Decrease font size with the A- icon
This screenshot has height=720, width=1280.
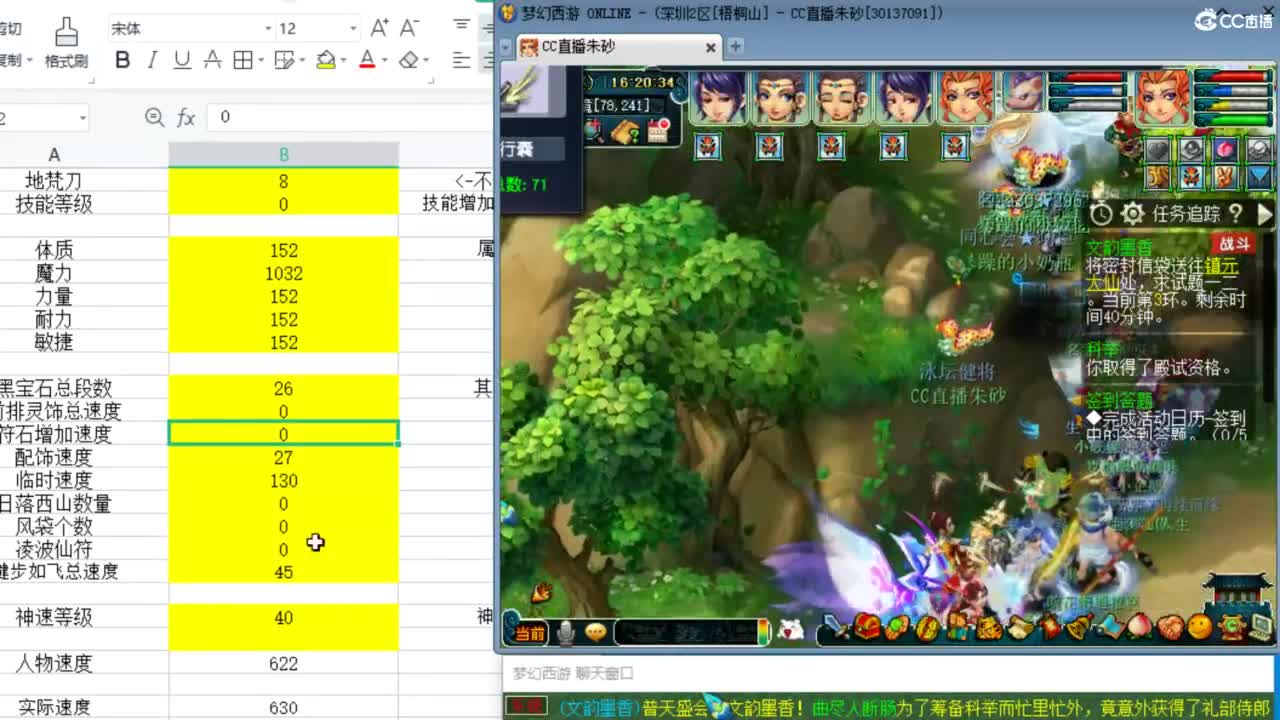click(409, 28)
